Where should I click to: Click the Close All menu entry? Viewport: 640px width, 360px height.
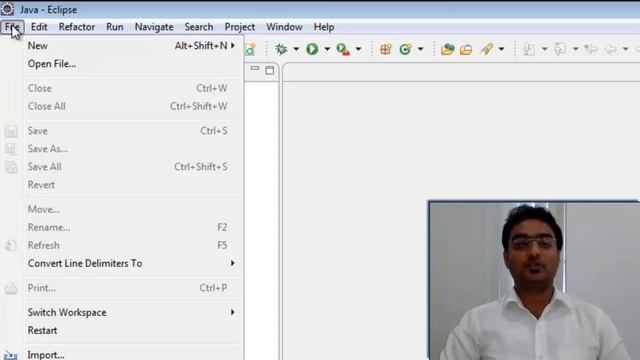tap(133, 106)
